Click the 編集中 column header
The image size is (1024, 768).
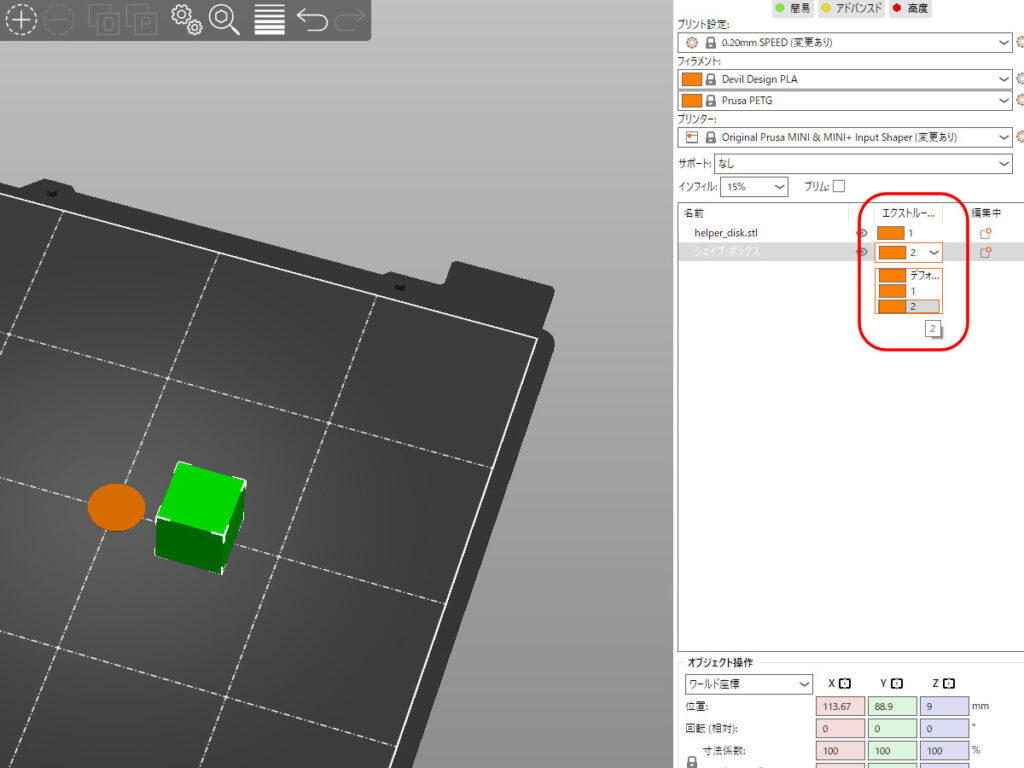pyautogui.click(x=985, y=213)
